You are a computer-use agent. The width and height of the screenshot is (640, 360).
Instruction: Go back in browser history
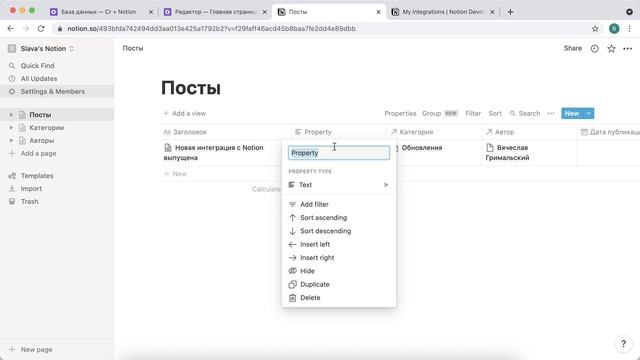pyautogui.click(x=11, y=29)
